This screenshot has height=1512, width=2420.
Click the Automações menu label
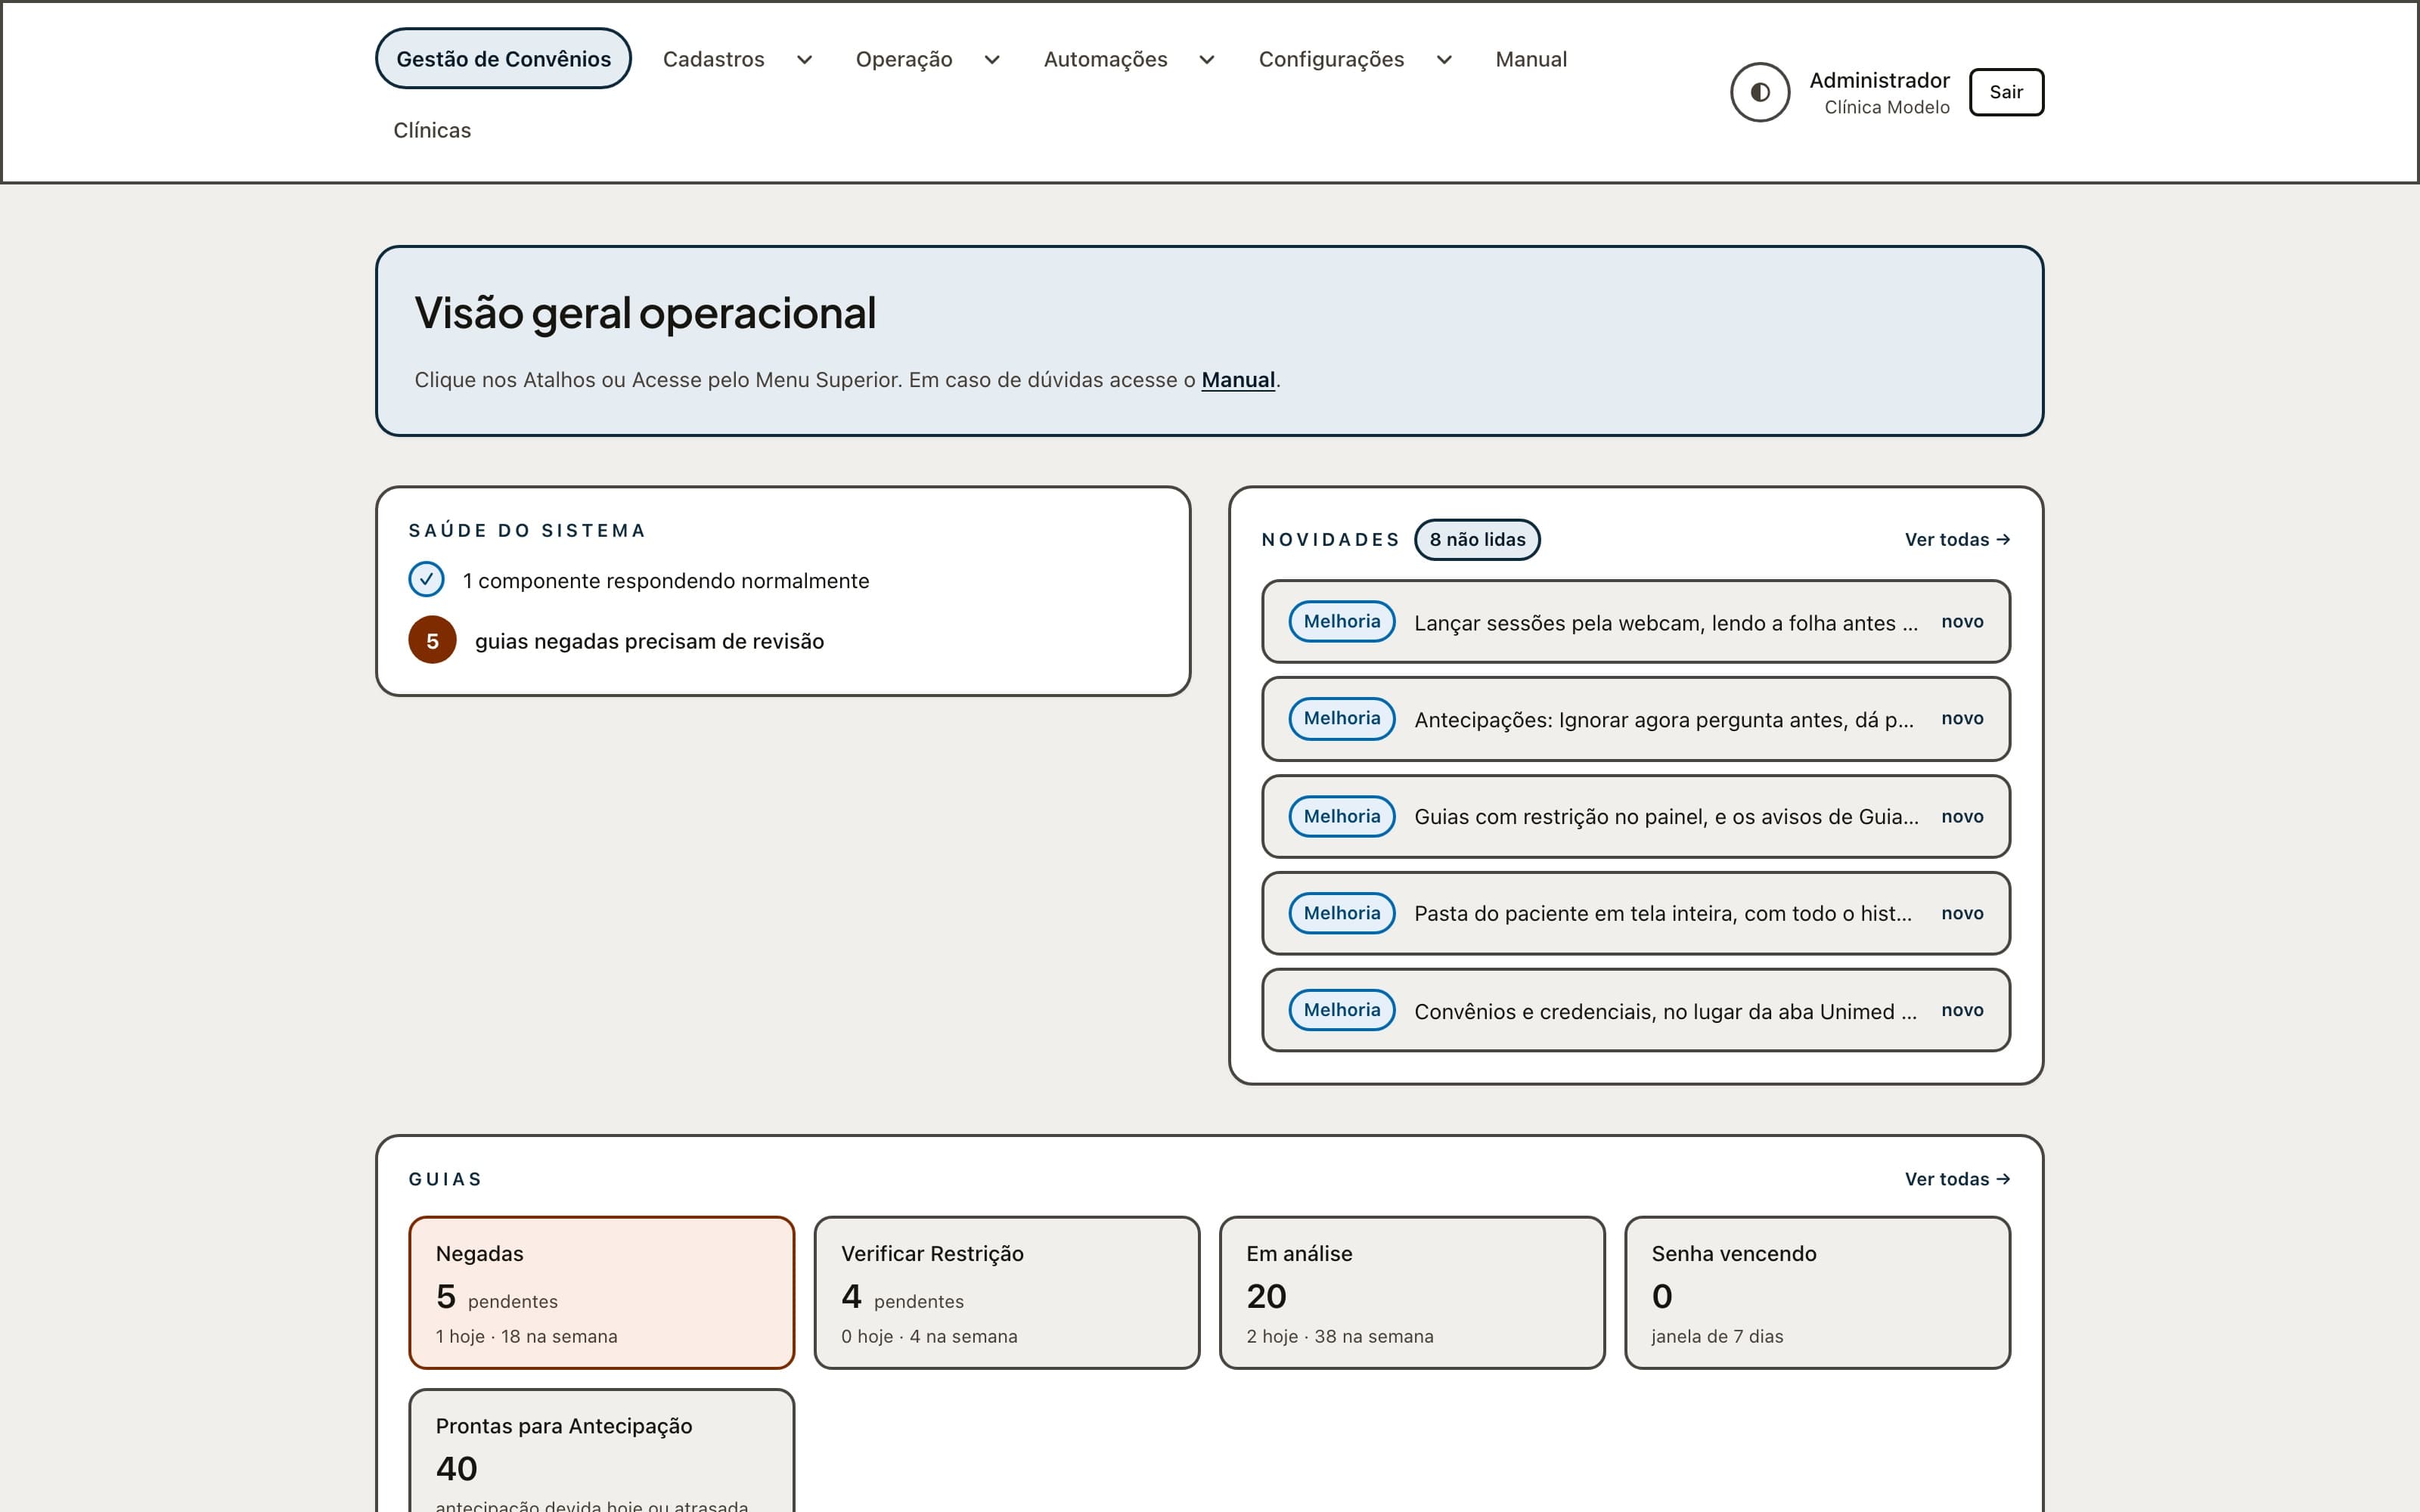pos(1105,59)
